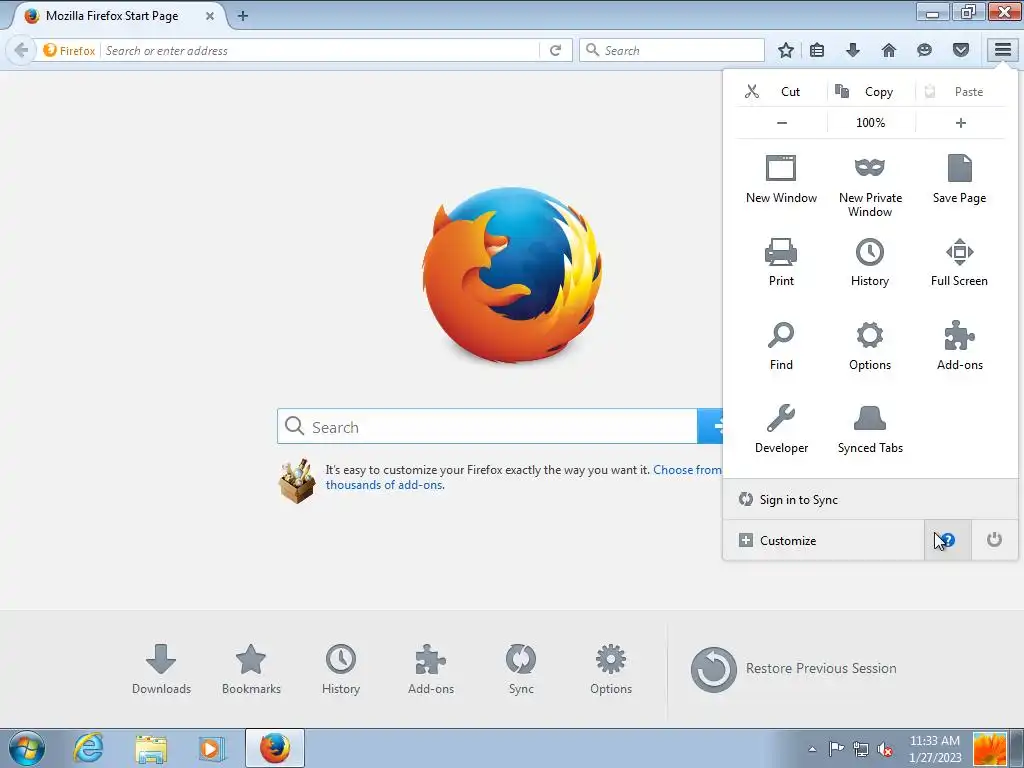This screenshot has height=768, width=1024.
Task: Focus the toolbar Search box
Action: [671, 50]
